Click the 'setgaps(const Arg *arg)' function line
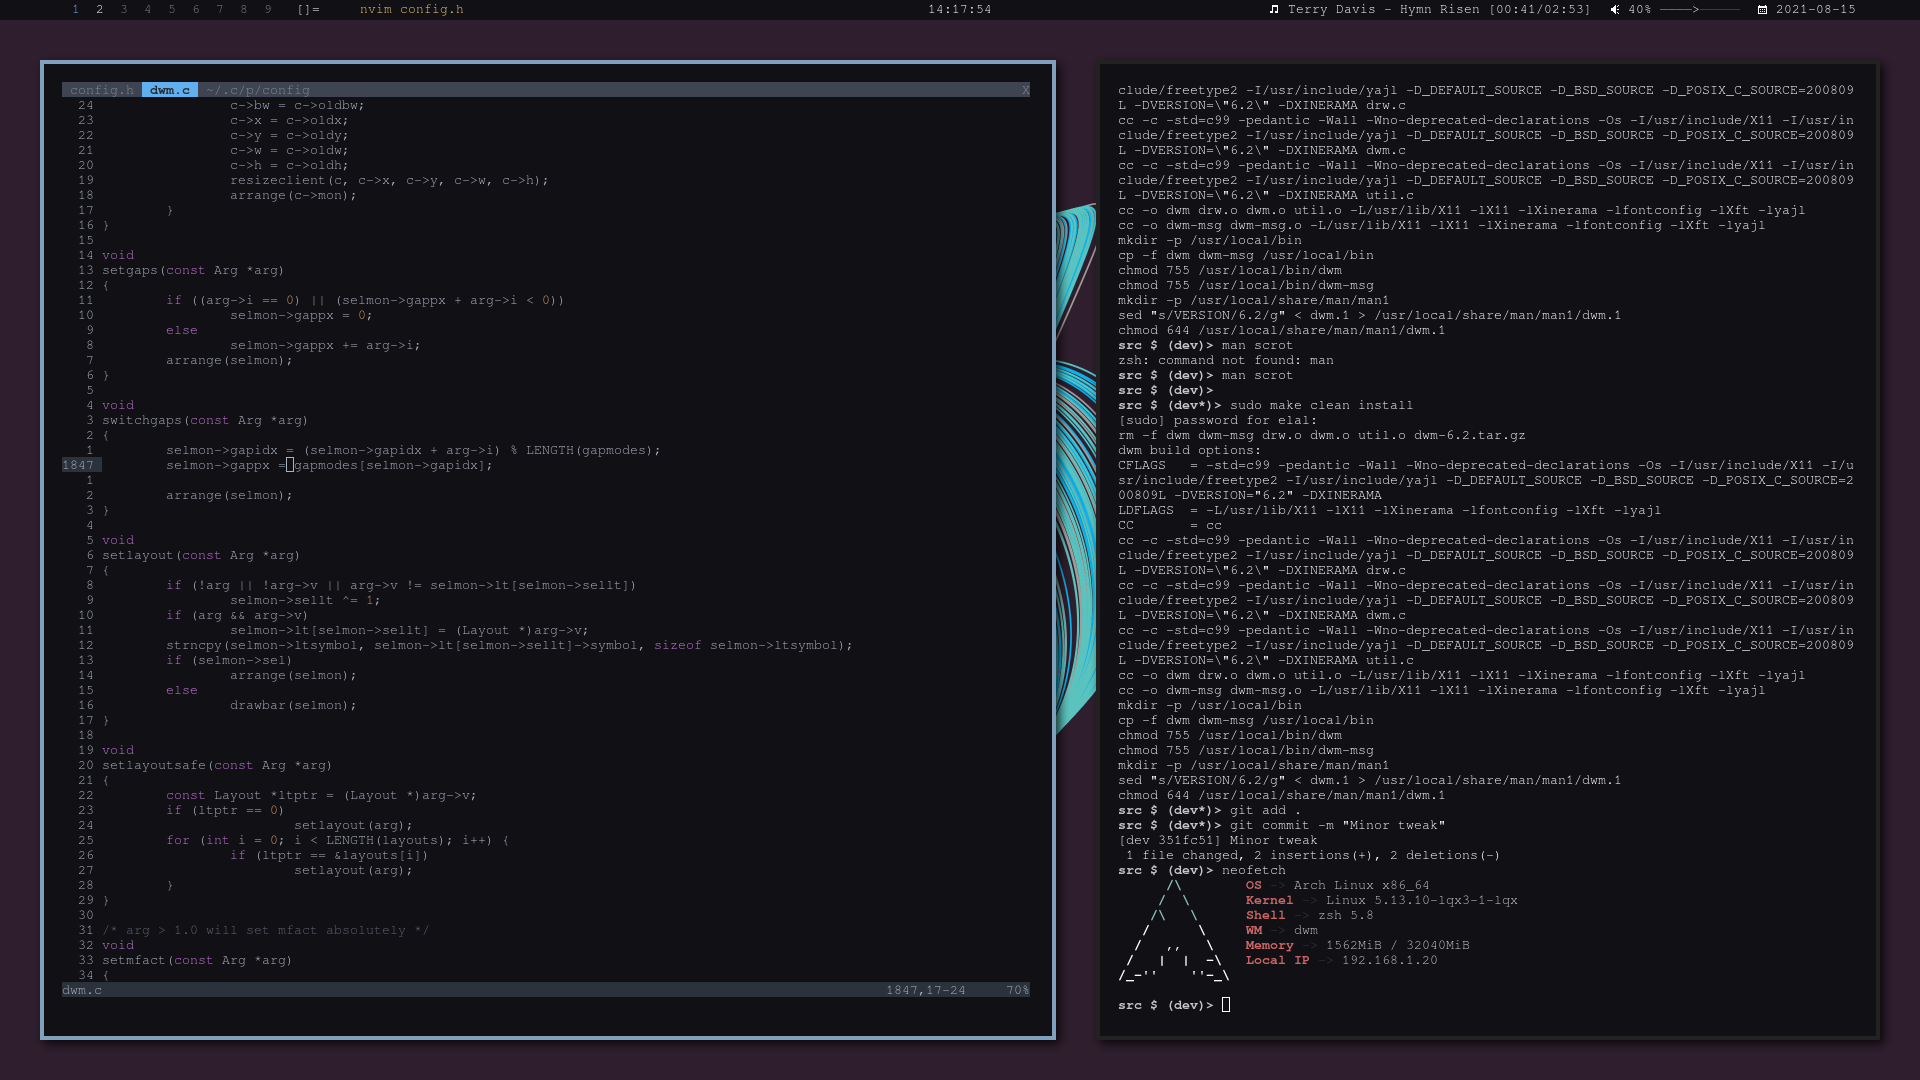Screen dimensions: 1920x1080 click(x=193, y=270)
